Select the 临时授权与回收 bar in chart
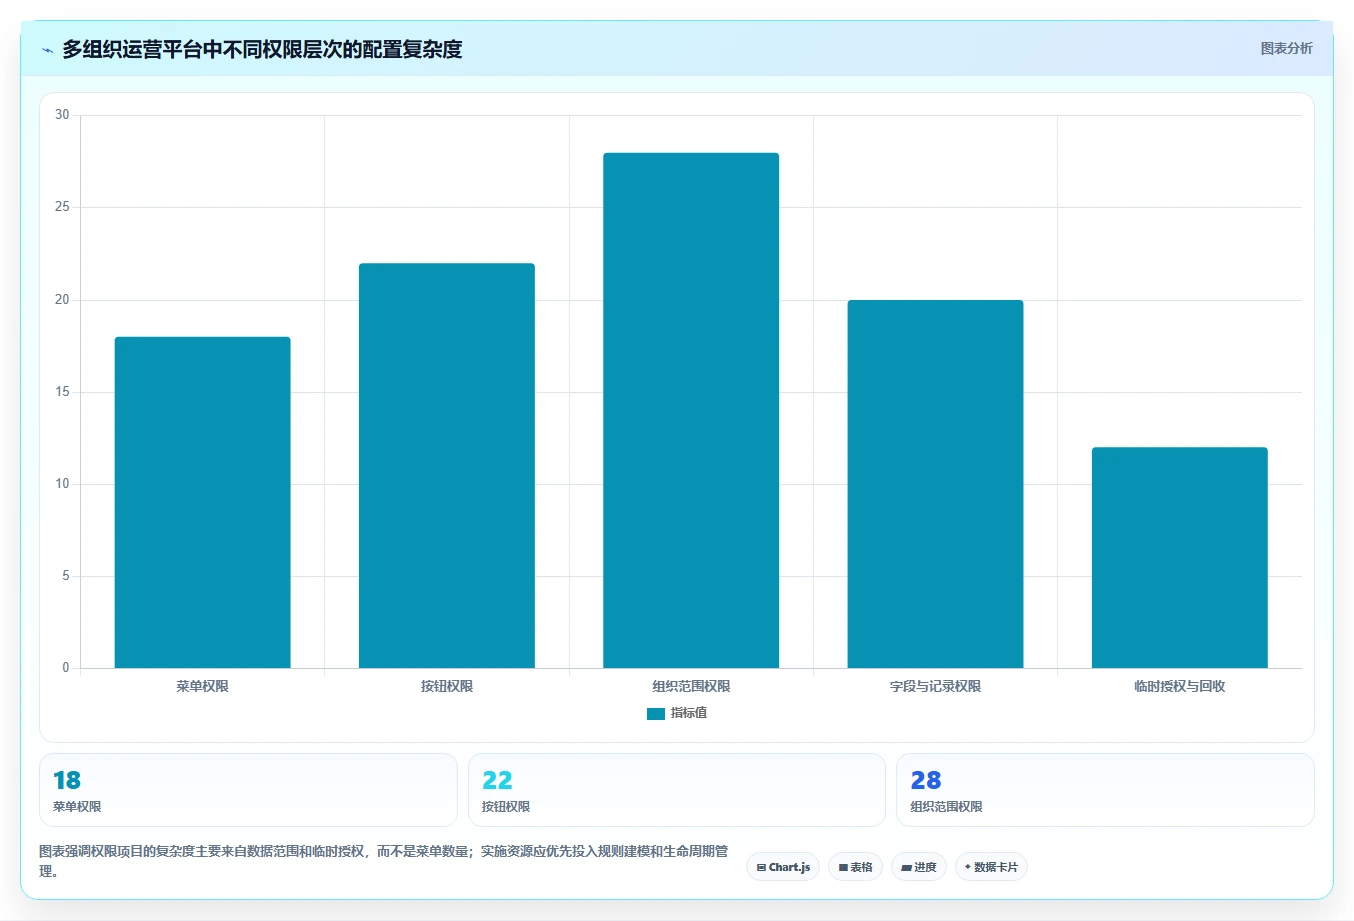 tap(1180, 557)
